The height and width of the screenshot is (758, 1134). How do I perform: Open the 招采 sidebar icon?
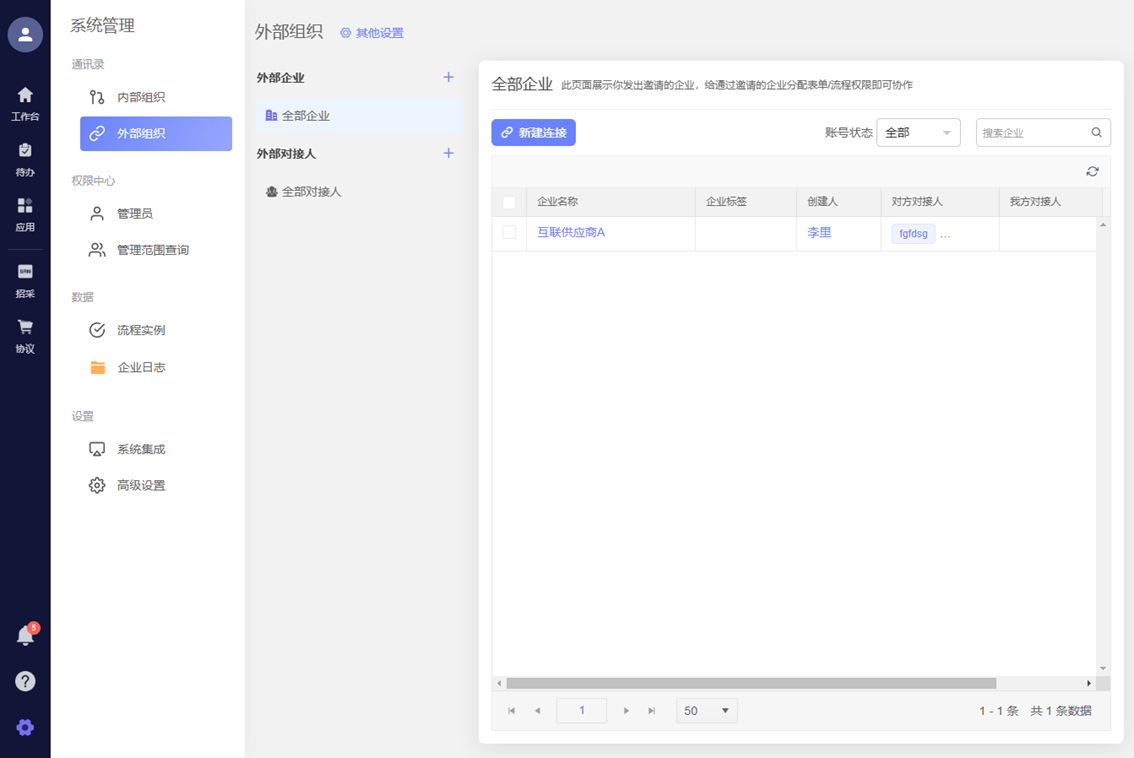pyautogui.click(x=25, y=280)
